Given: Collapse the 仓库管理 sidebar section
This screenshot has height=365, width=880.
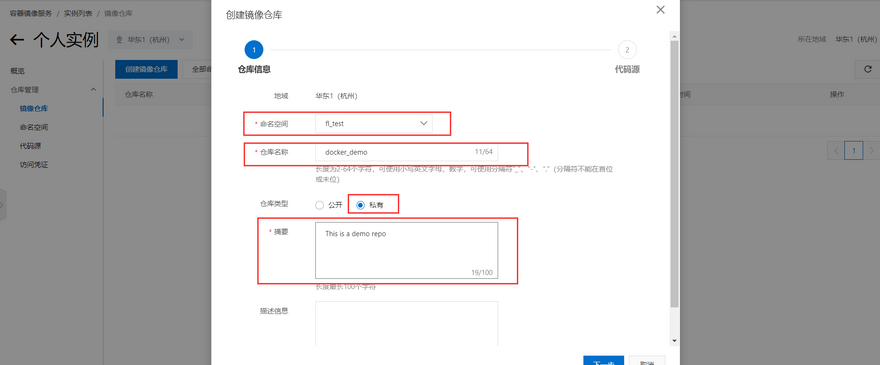Looking at the screenshot, I should point(93,90).
